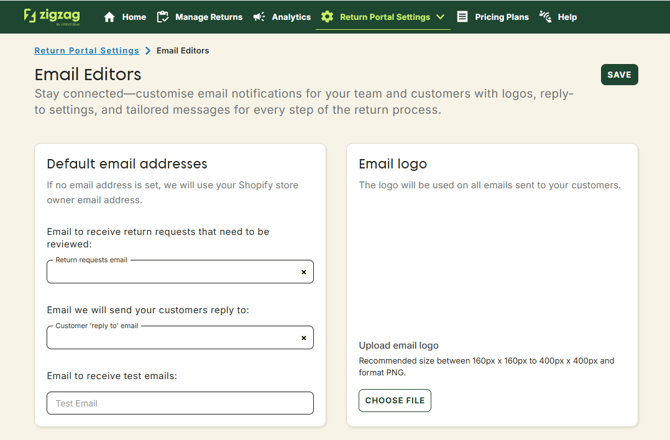670x440 pixels.
Task: Focus the Return requests email input
Action: pyautogui.click(x=170, y=272)
